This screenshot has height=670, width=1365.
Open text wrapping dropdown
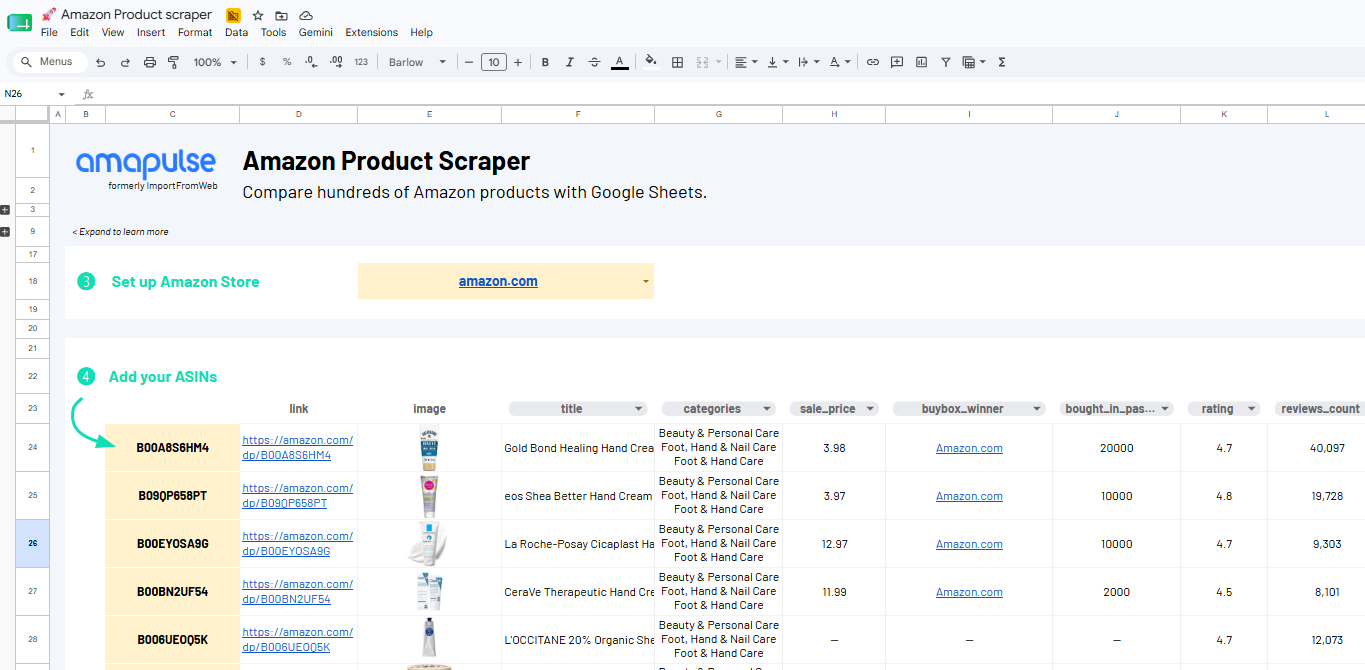tap(808, 62)
